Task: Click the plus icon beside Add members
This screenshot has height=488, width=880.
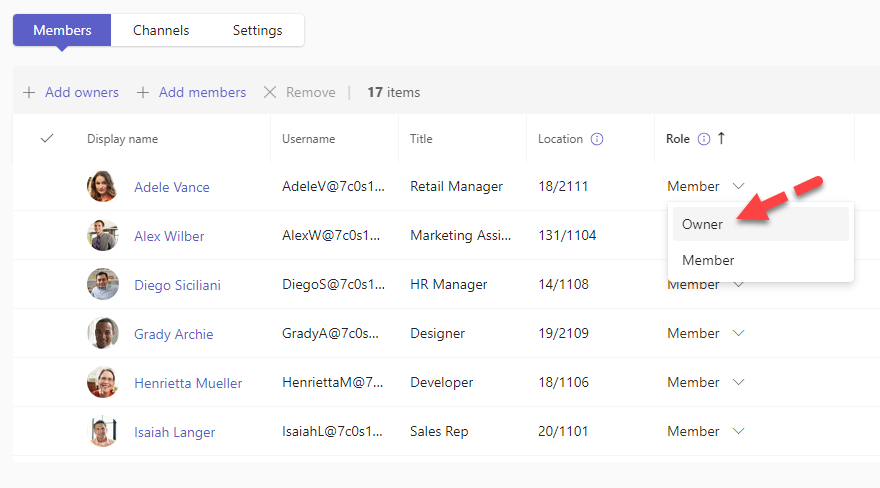Action: click(x=143, y=92)
